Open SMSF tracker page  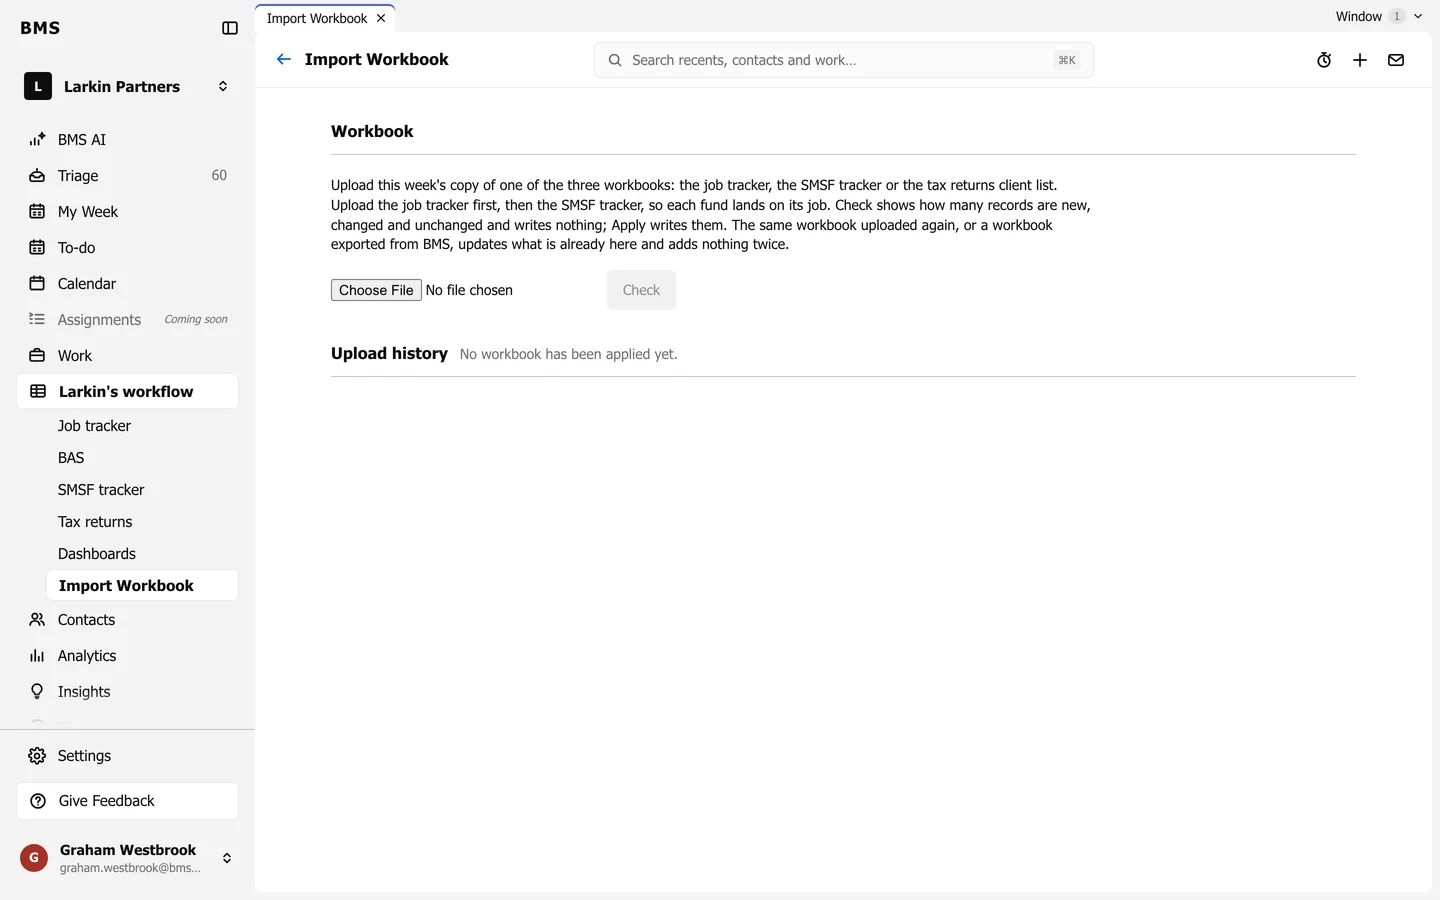(142, 490)
